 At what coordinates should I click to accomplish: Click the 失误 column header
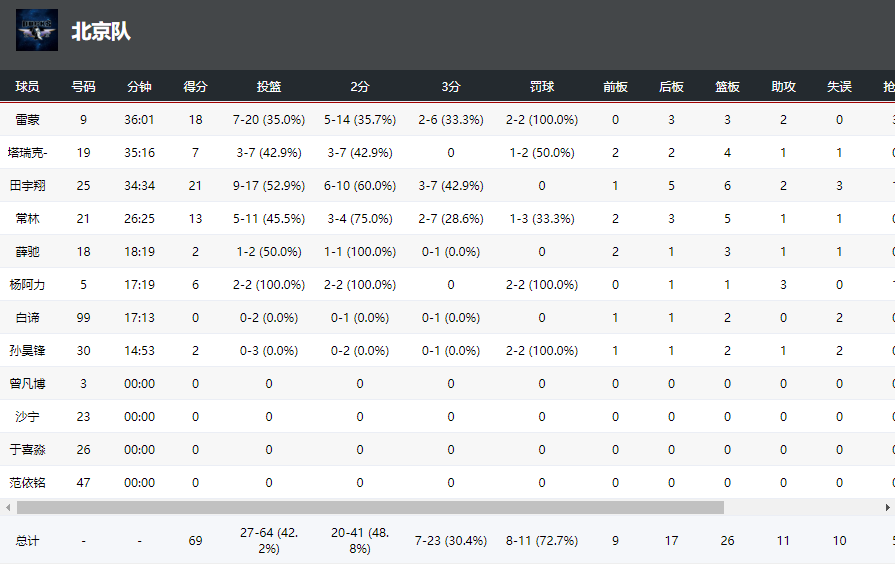tap(839, 87)
